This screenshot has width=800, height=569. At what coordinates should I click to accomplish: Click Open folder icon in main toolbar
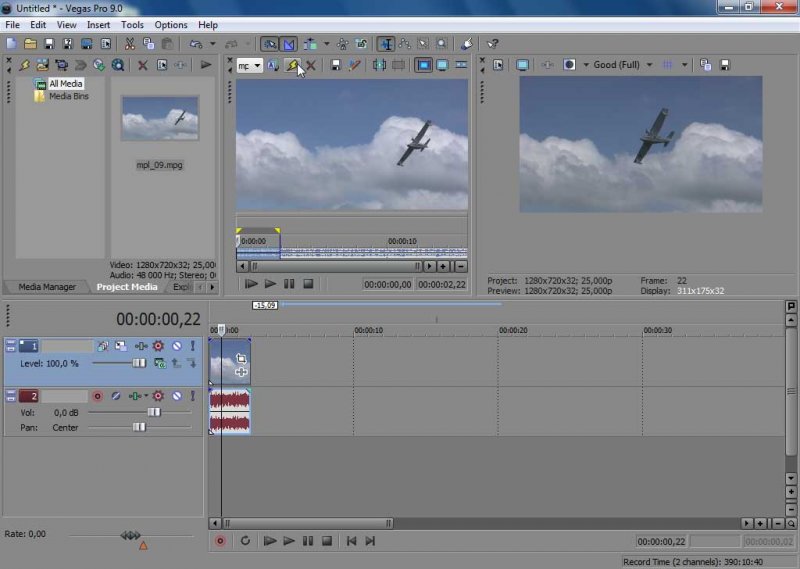[x=31, y=44]
